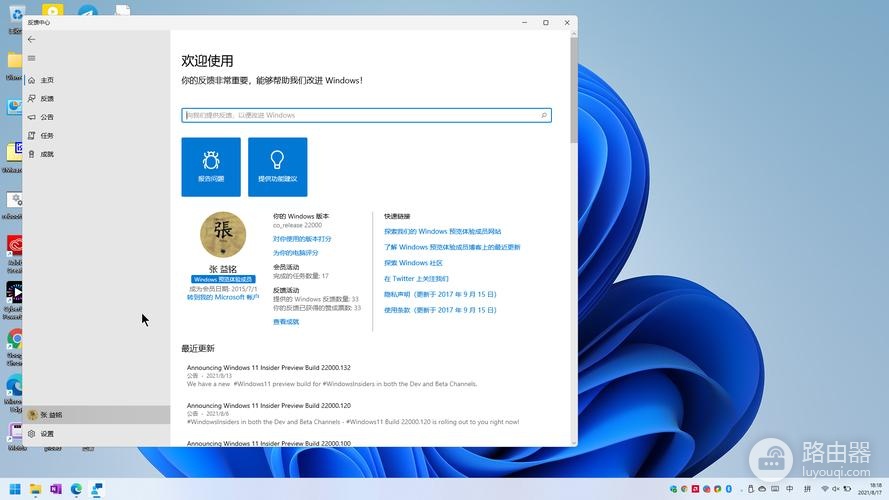
Task: Open 转到我的 Microsoft 帐户 link
Action: tap(223, 297)
